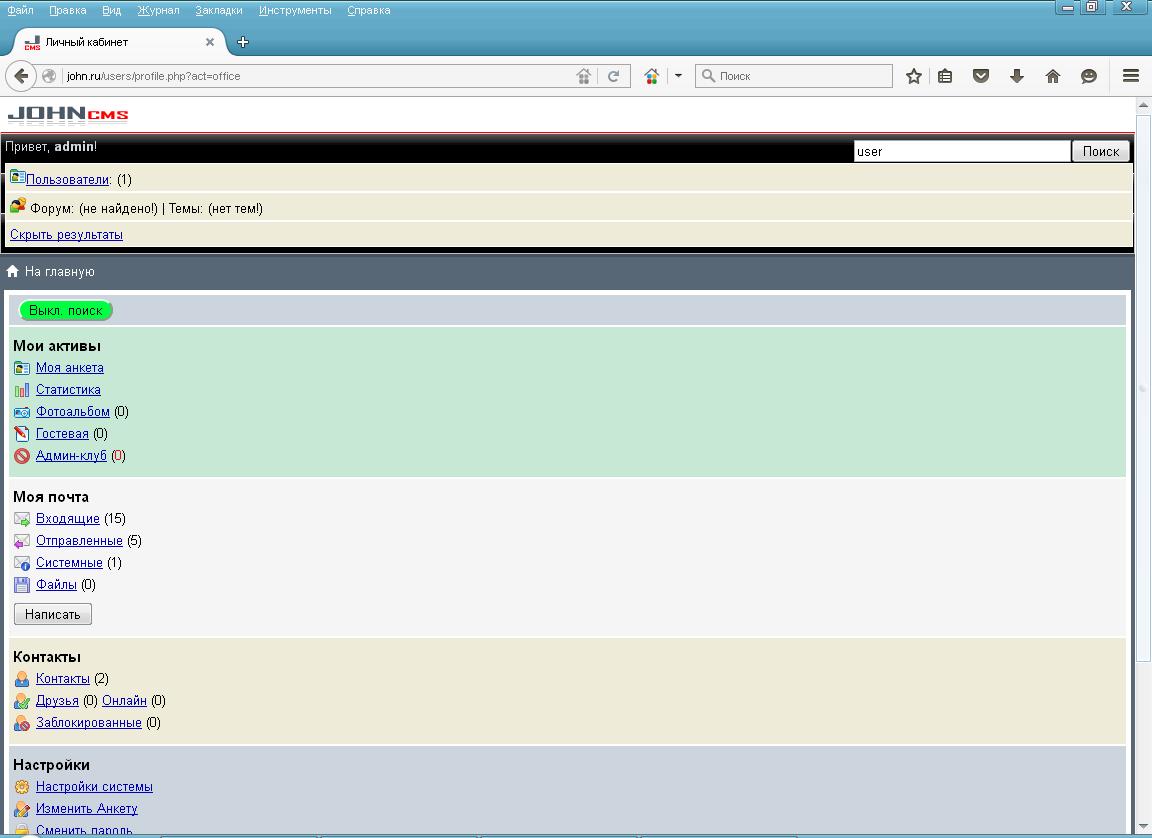Open the Файл menu

[x=20, y=10]
